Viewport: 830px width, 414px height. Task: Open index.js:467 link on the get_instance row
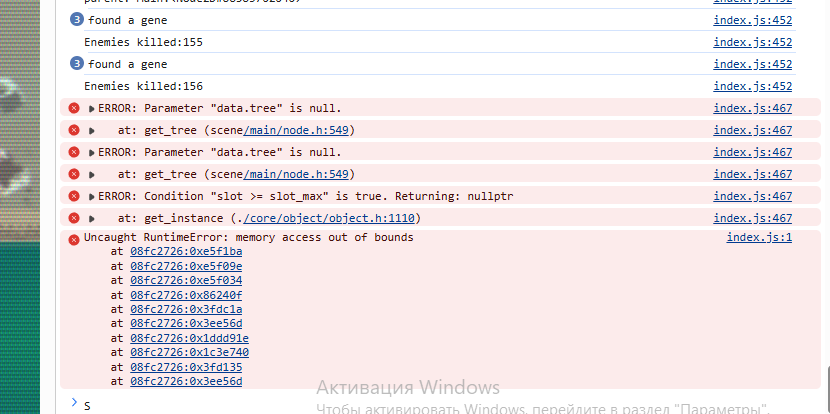click(x=752, y=218)
